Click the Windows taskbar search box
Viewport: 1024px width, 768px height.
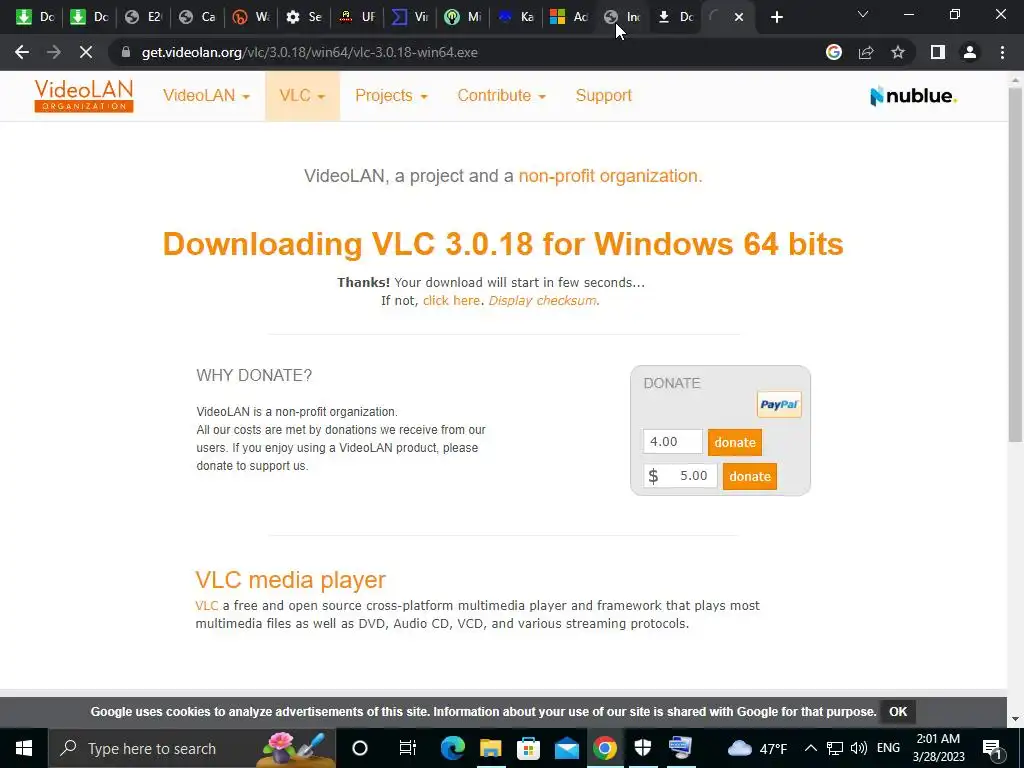192,748
